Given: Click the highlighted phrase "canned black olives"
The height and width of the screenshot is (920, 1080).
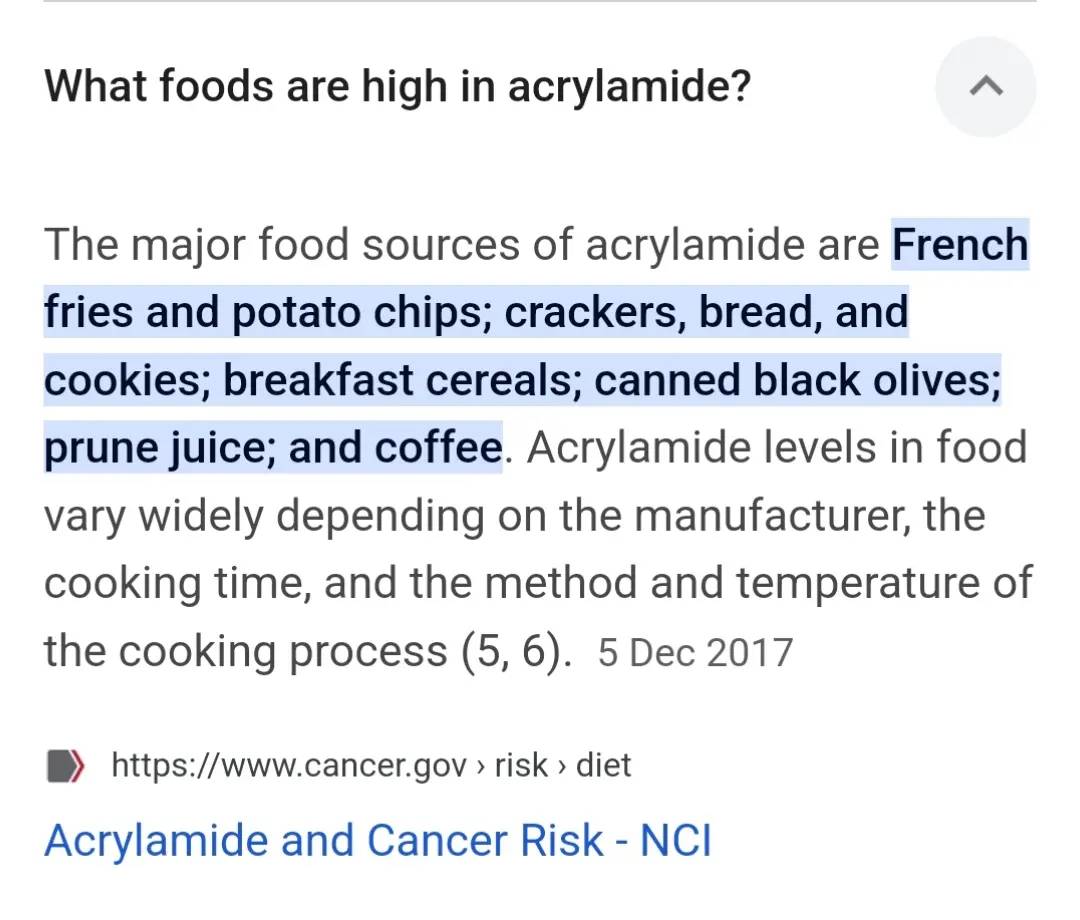Looking at the screenshot, I should pyautogui.click(x=794, y=381).
